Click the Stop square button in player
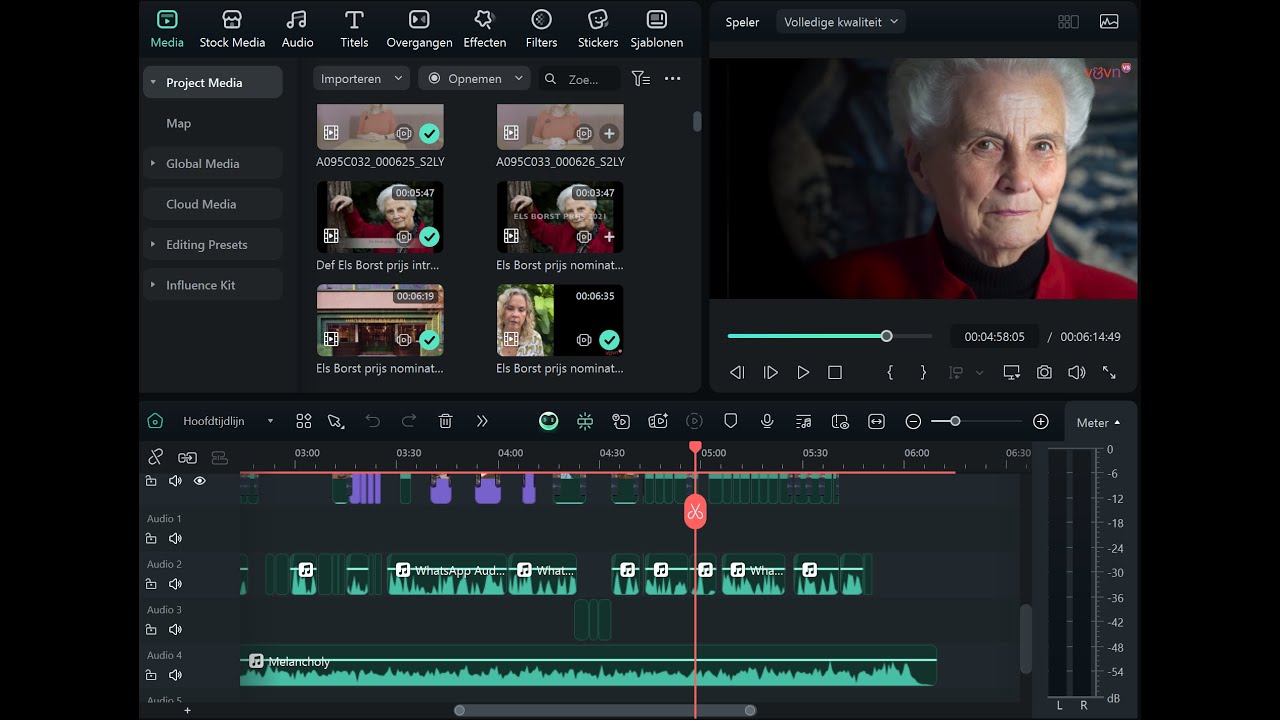 (835, 372)
